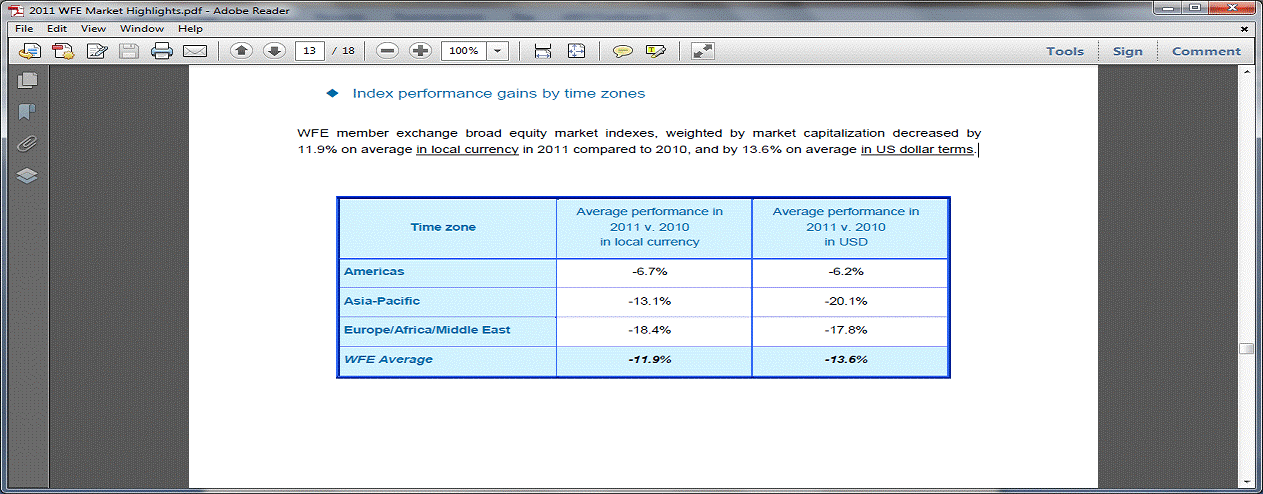This screenshot has height=494, width=1263.
Task: Show the Bookmarks panel
Action: click(x=27, y=112)
